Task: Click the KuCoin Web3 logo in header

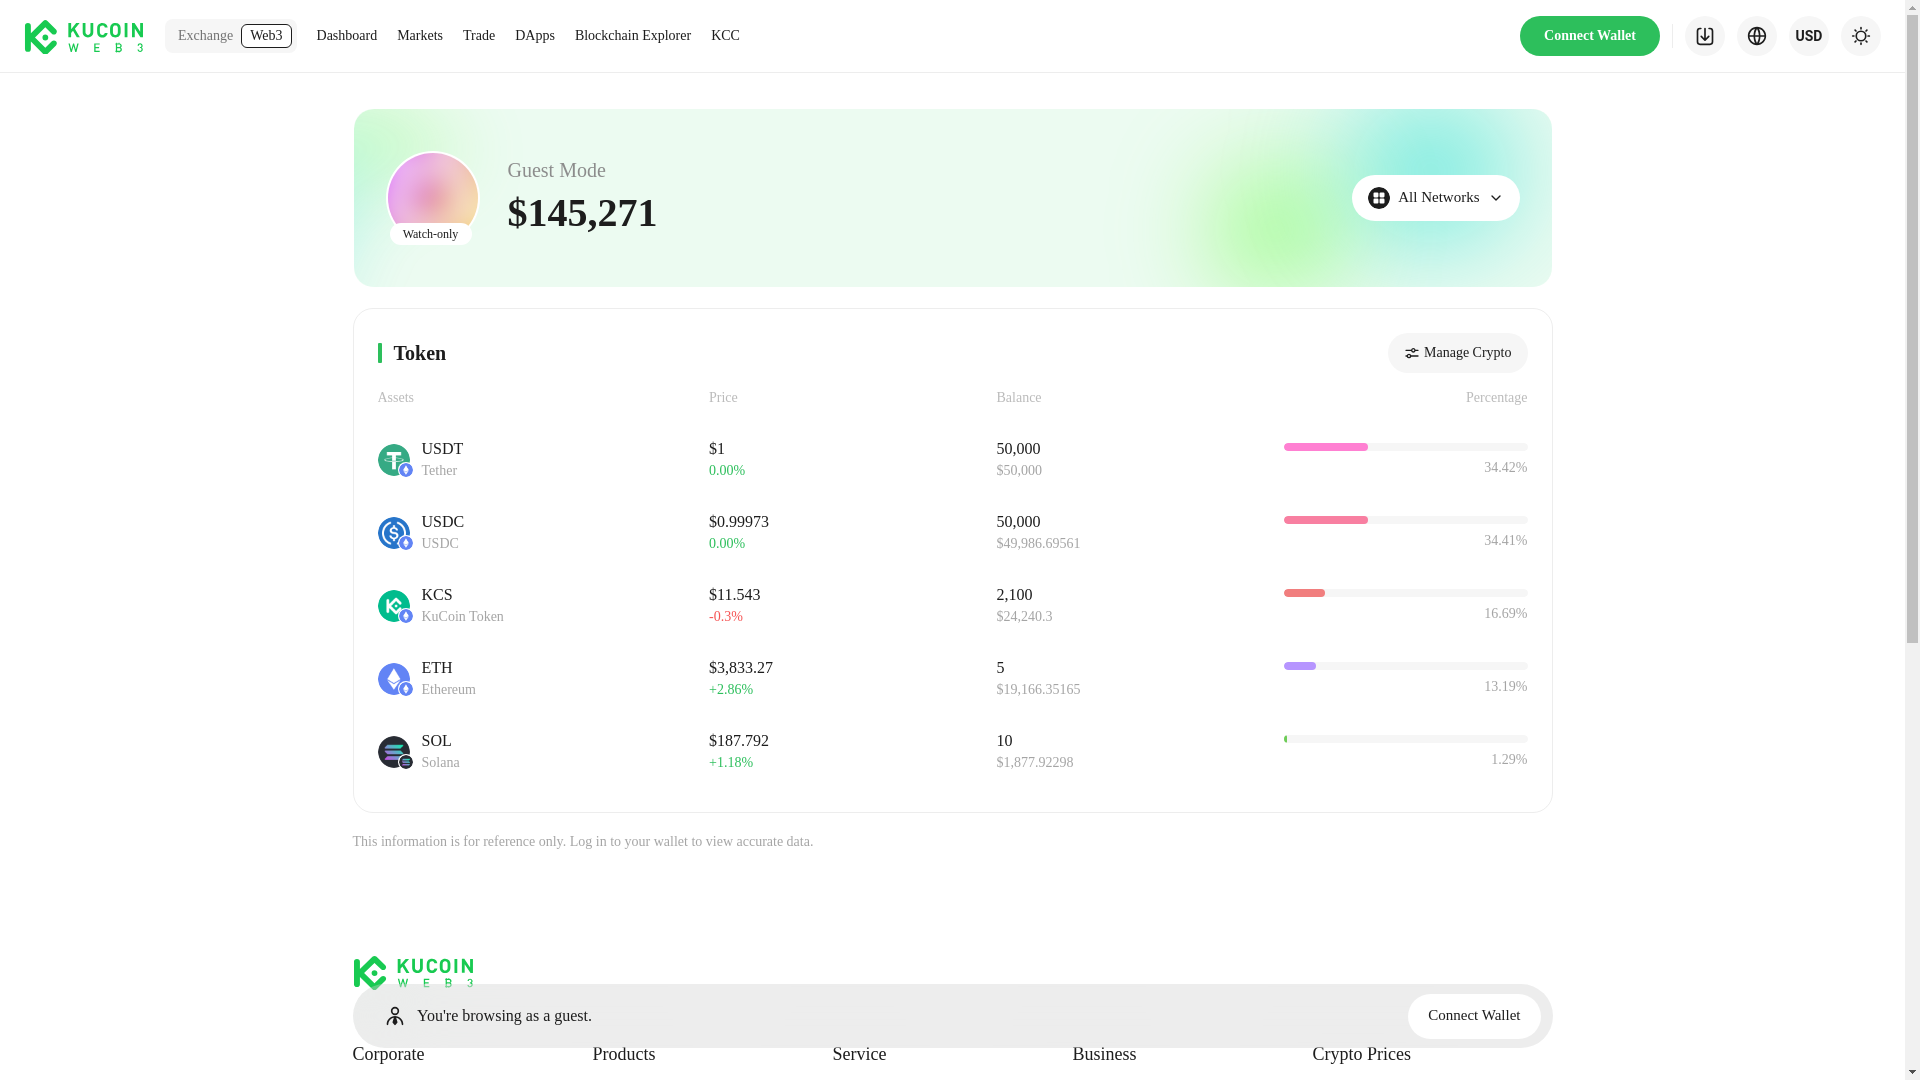Action: (84, 36)
